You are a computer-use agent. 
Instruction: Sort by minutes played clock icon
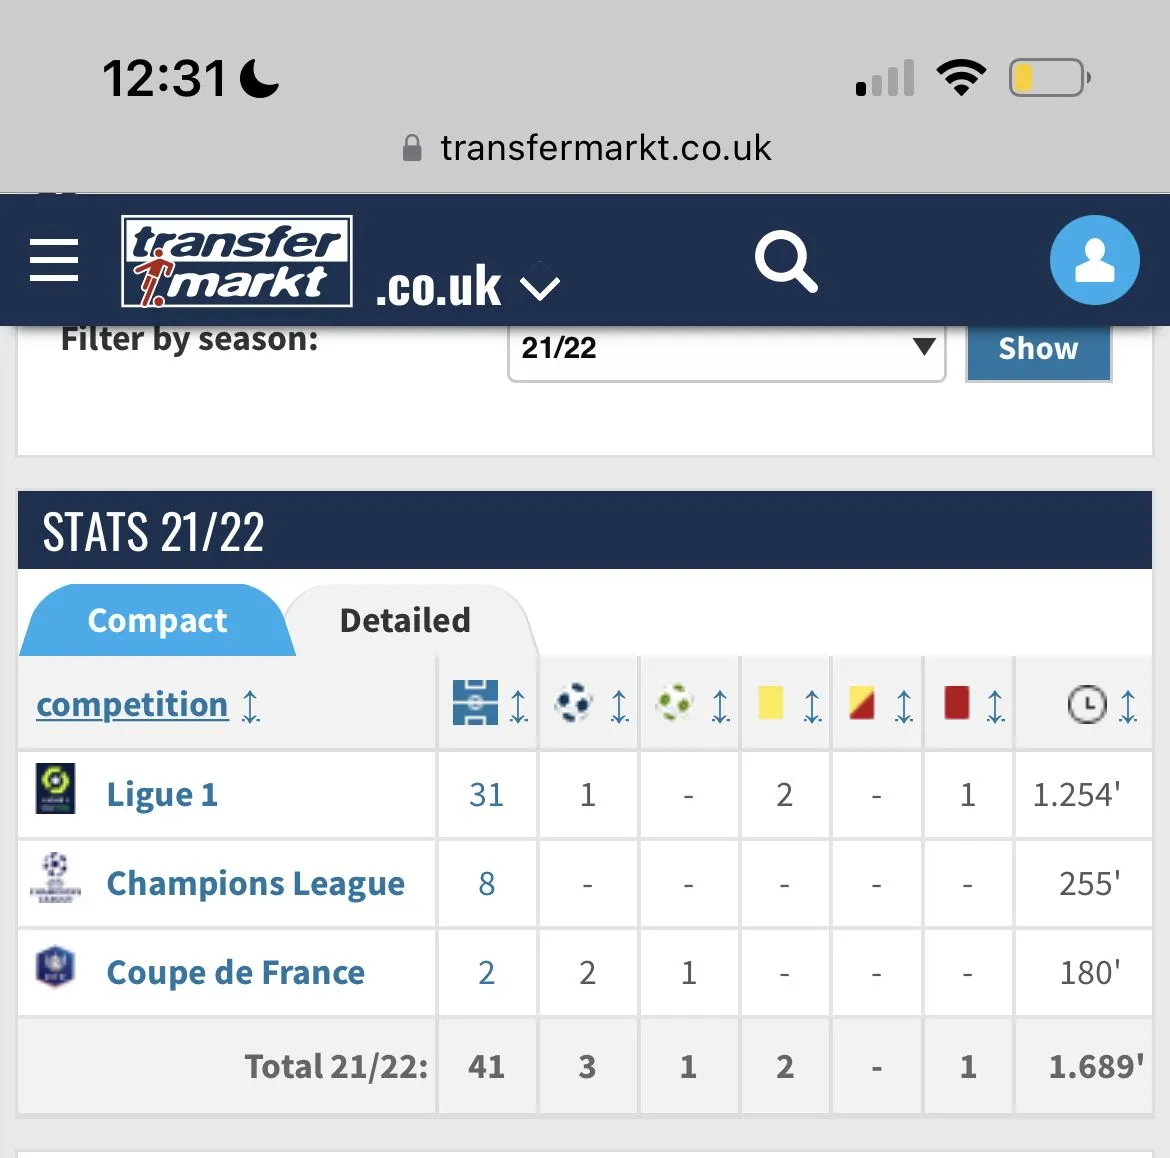point(1087,705)
